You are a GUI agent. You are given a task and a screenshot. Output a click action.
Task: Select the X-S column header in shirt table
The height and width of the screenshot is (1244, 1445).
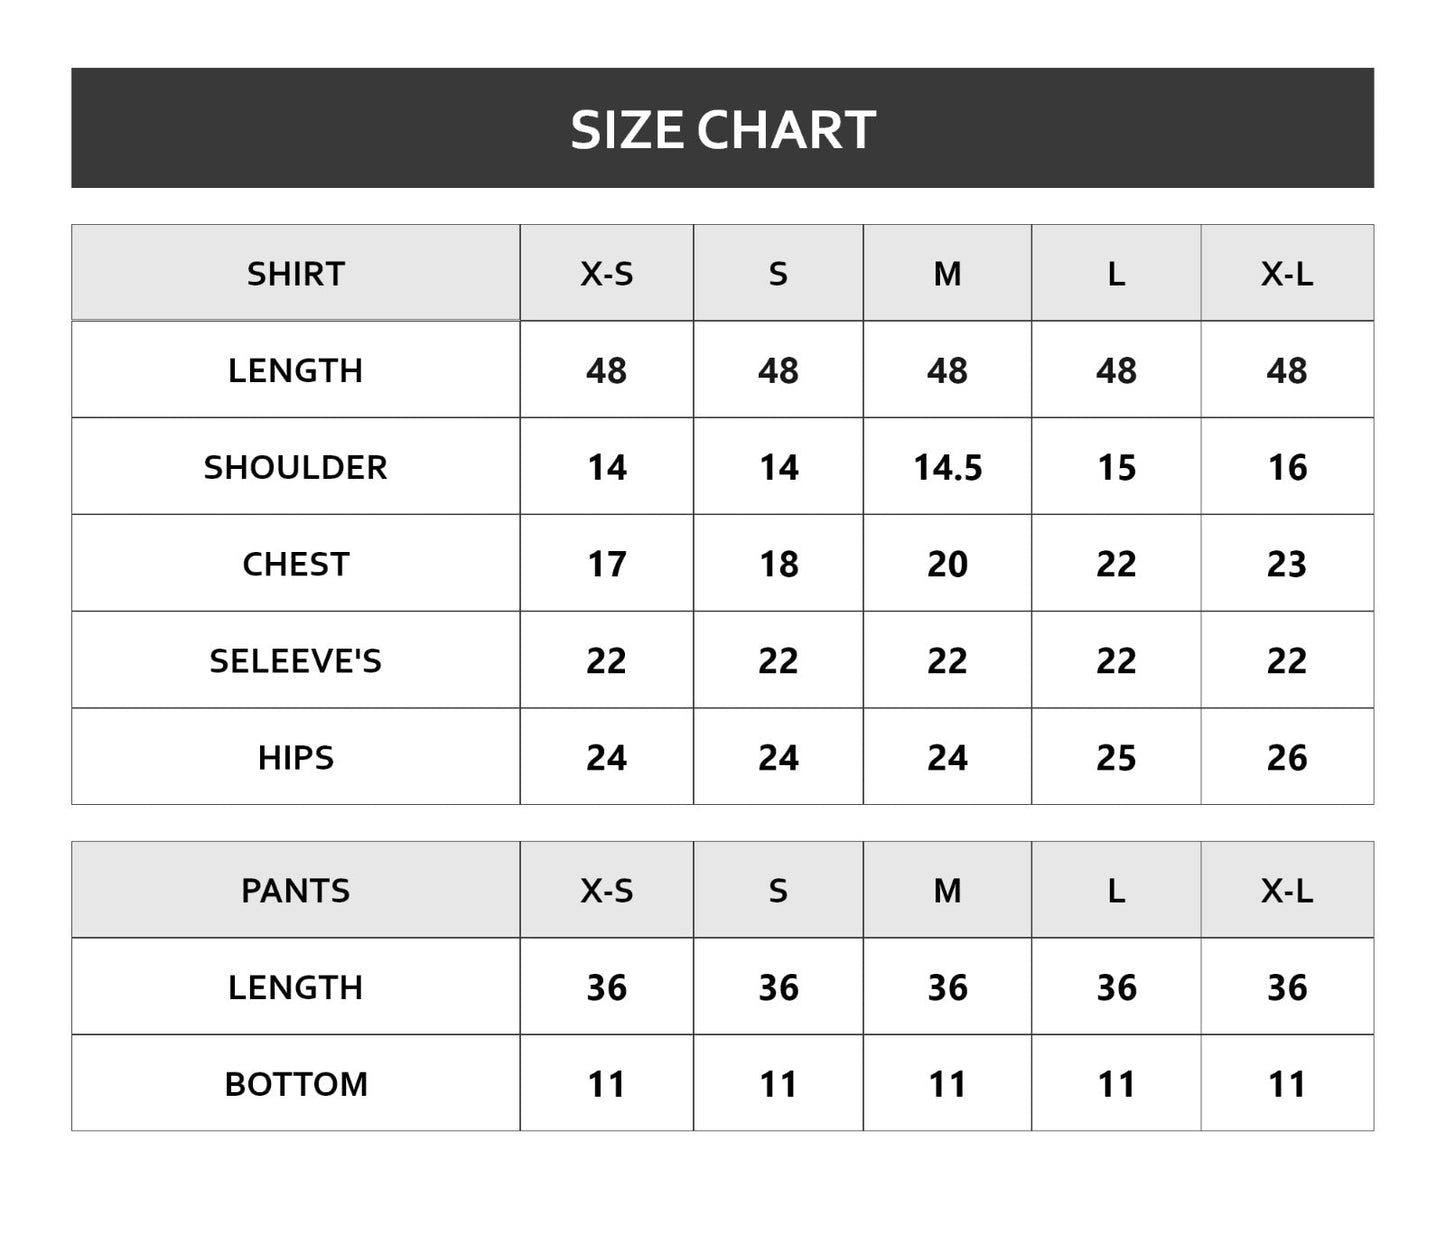607,273
